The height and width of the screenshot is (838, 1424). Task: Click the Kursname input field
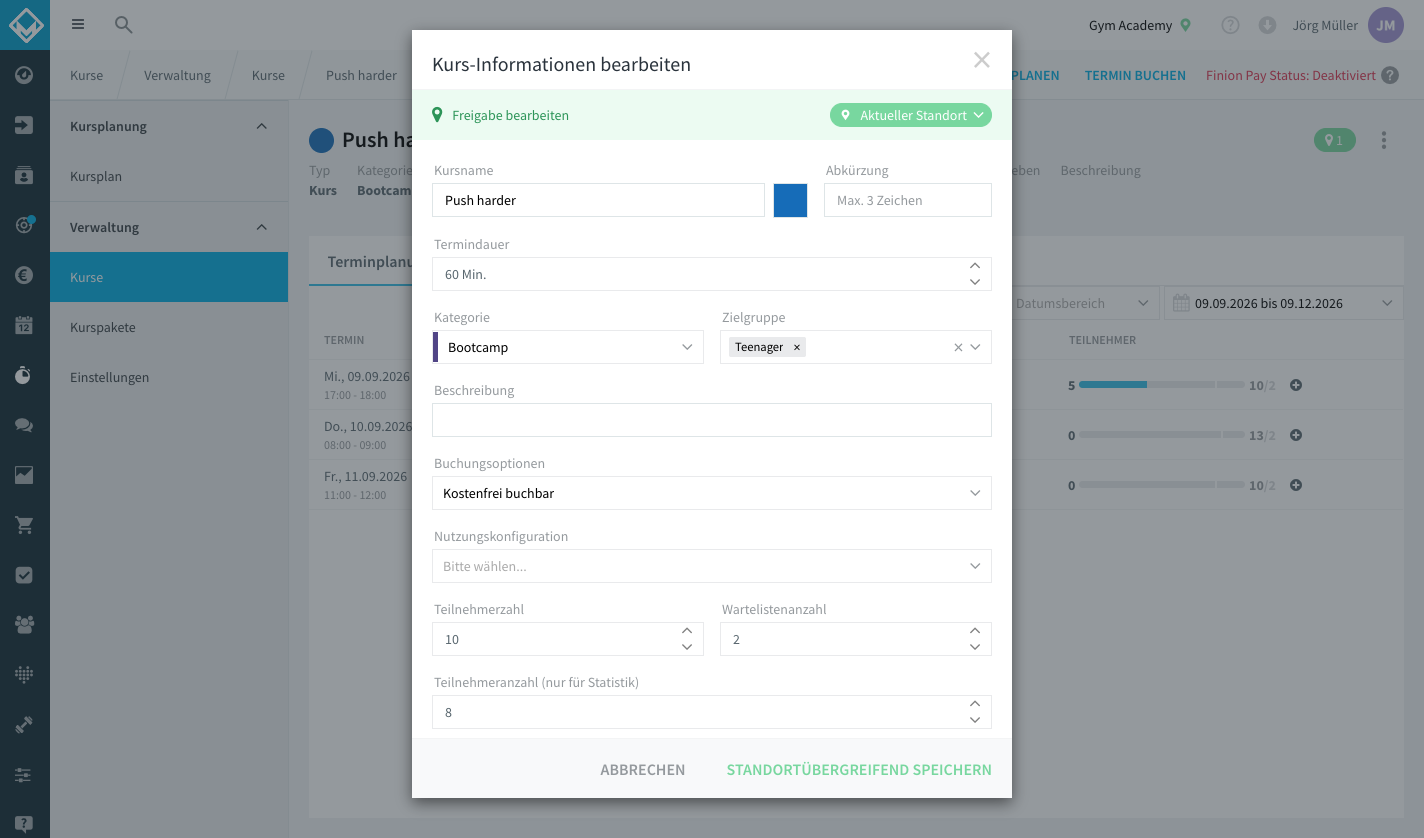point(598,200)
